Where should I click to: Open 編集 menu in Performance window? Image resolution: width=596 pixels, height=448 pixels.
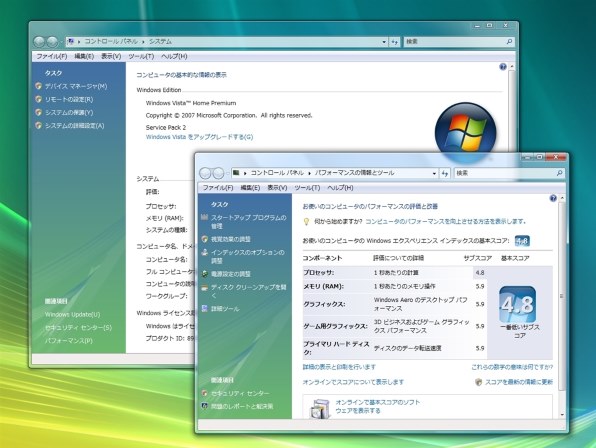tap(250, 188)
